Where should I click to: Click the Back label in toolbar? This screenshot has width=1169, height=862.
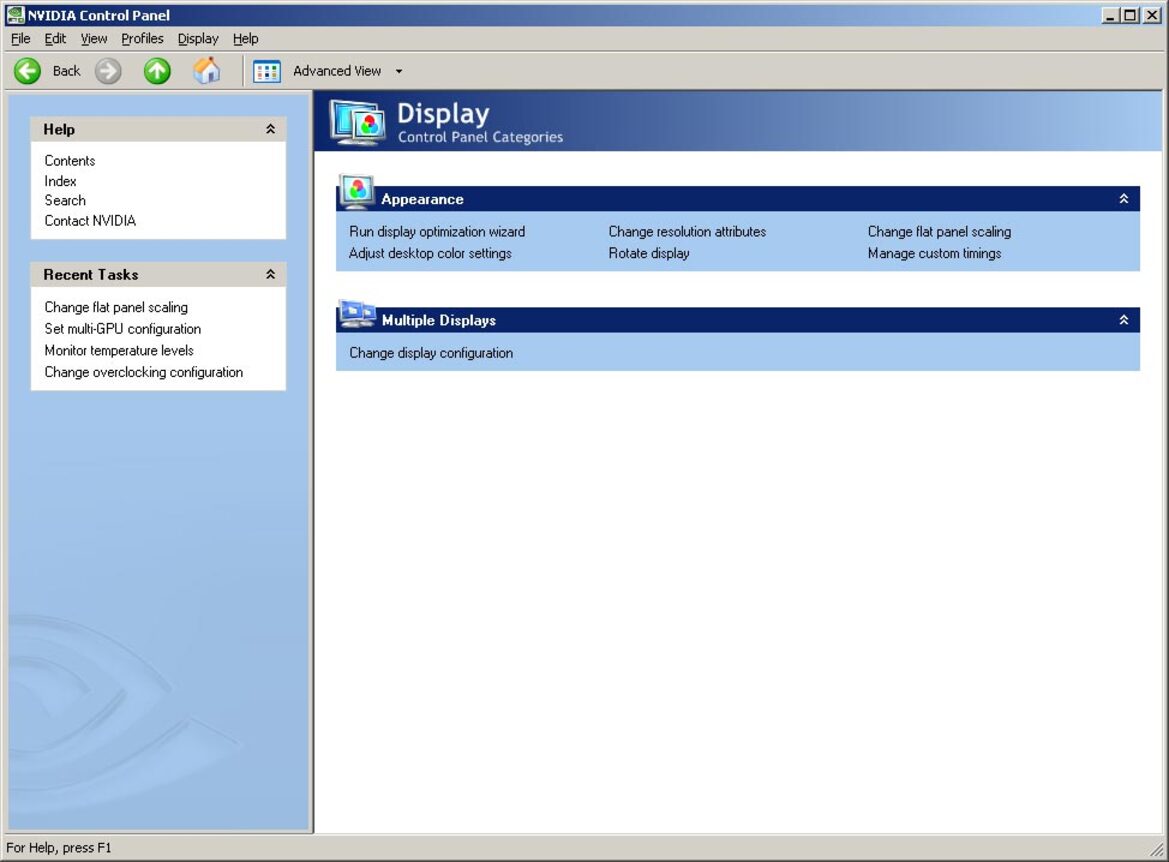pos(66,71)
